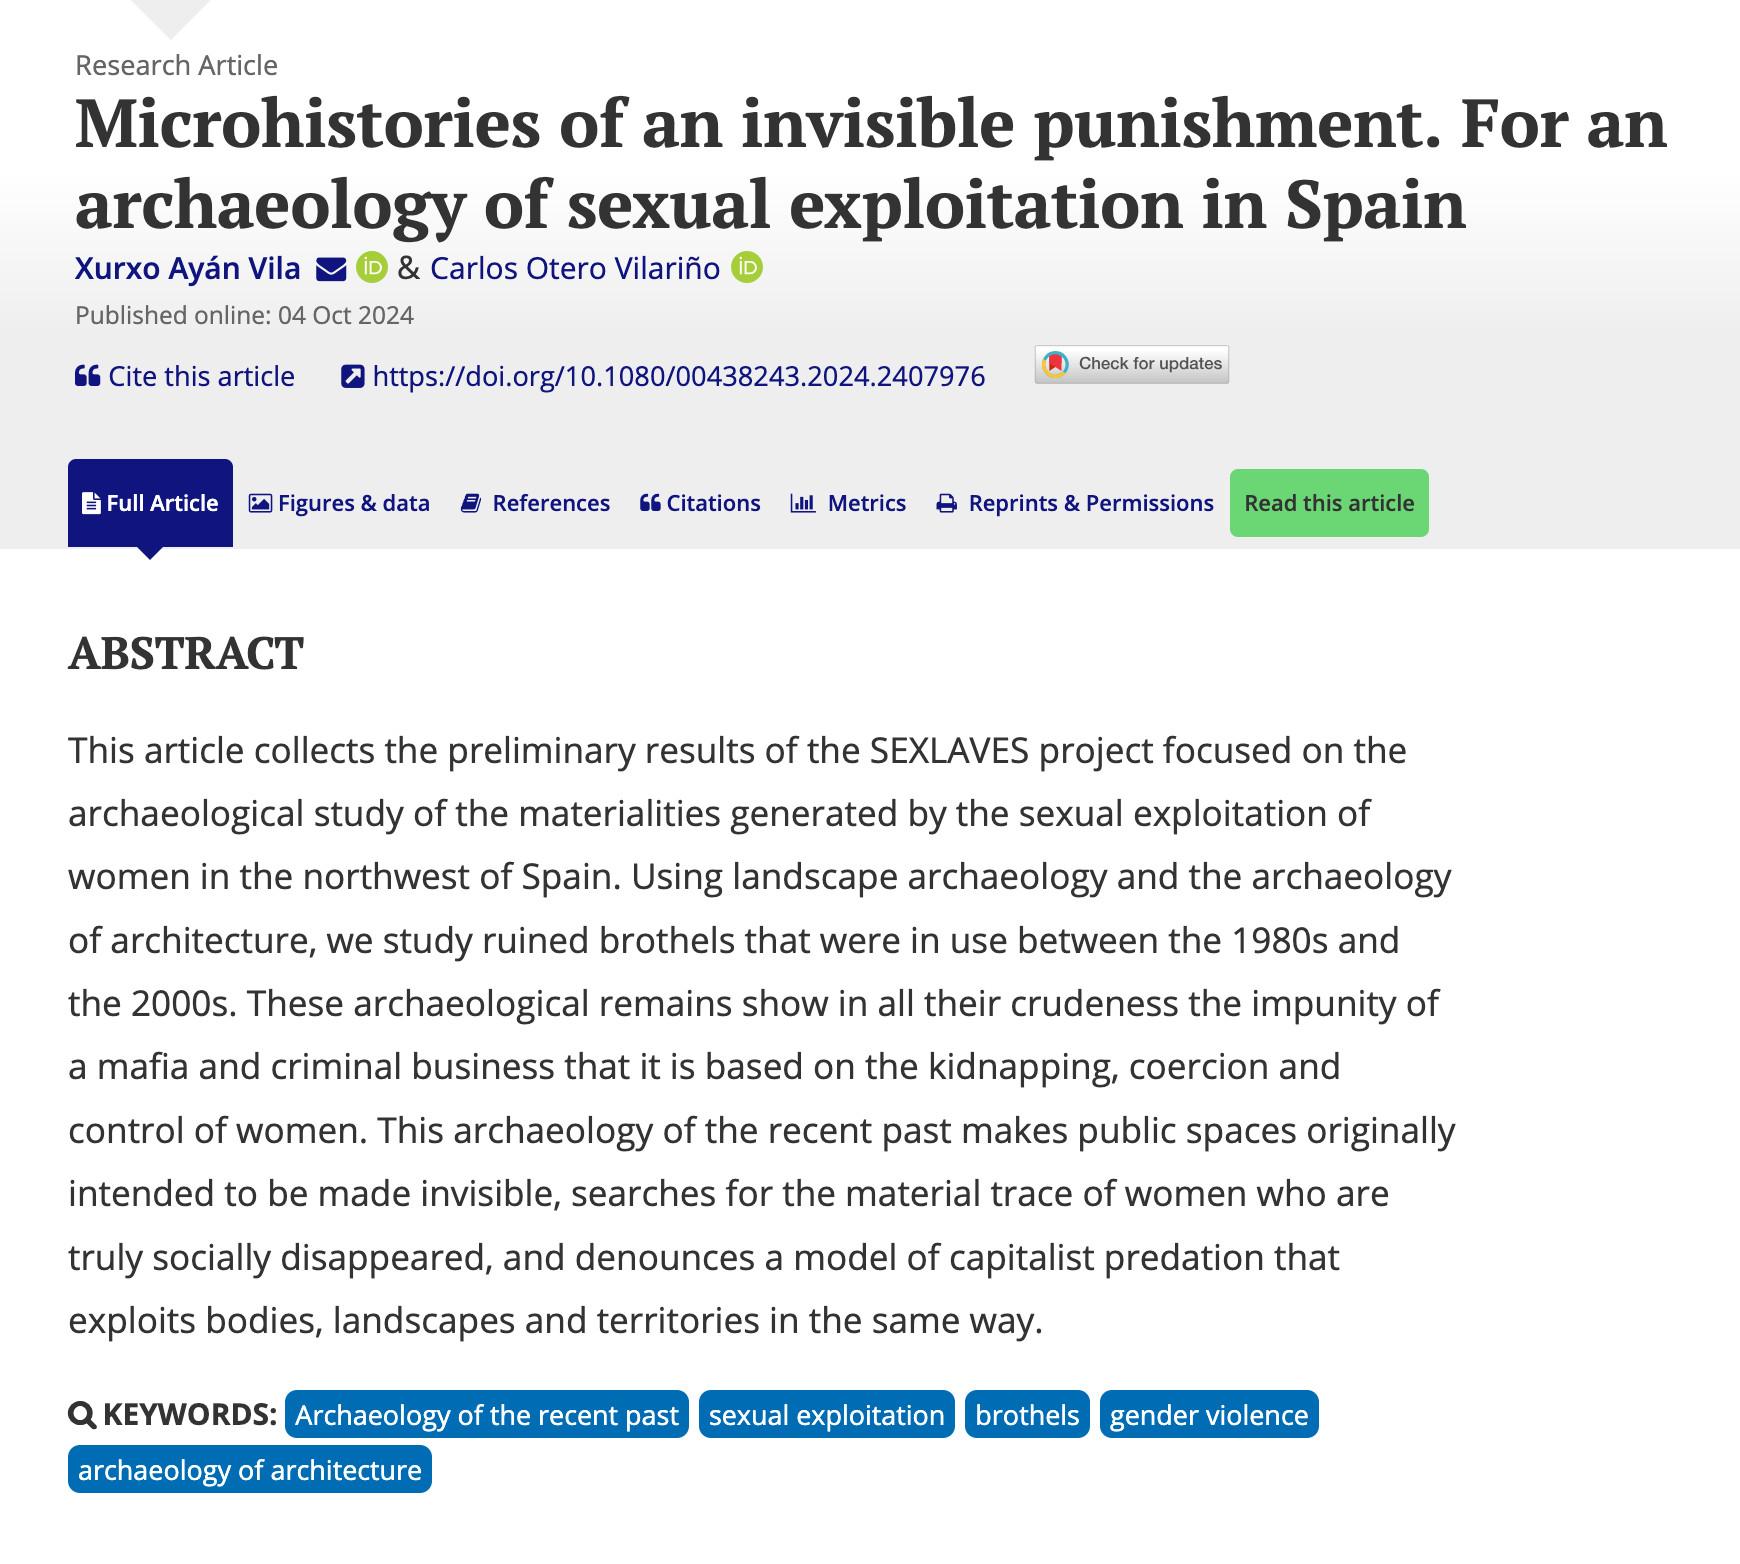Image resolution: width=1740 pixels, height=1564 pixels.
Task: Open author link Carlos Otero Vilariño
Action: [575, 268]
